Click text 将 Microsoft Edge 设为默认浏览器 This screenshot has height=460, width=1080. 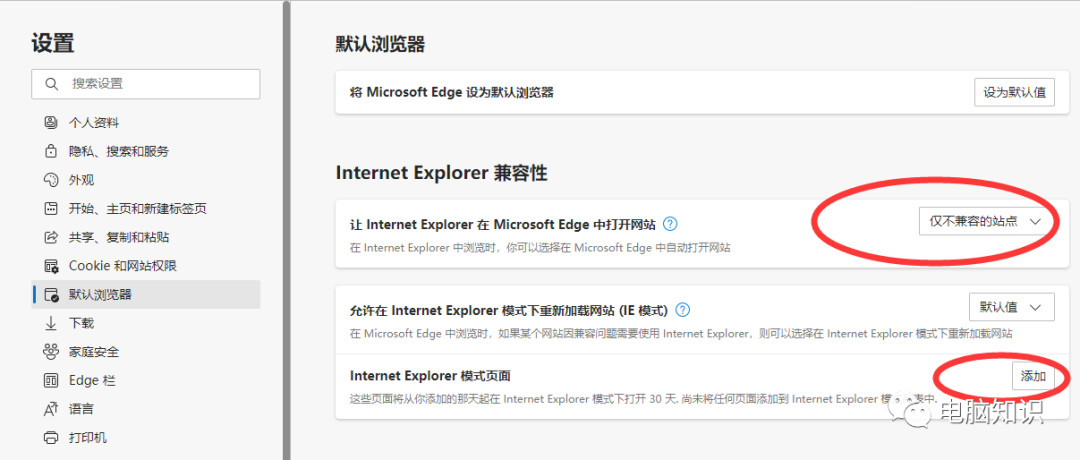click(x=452, y=92)
